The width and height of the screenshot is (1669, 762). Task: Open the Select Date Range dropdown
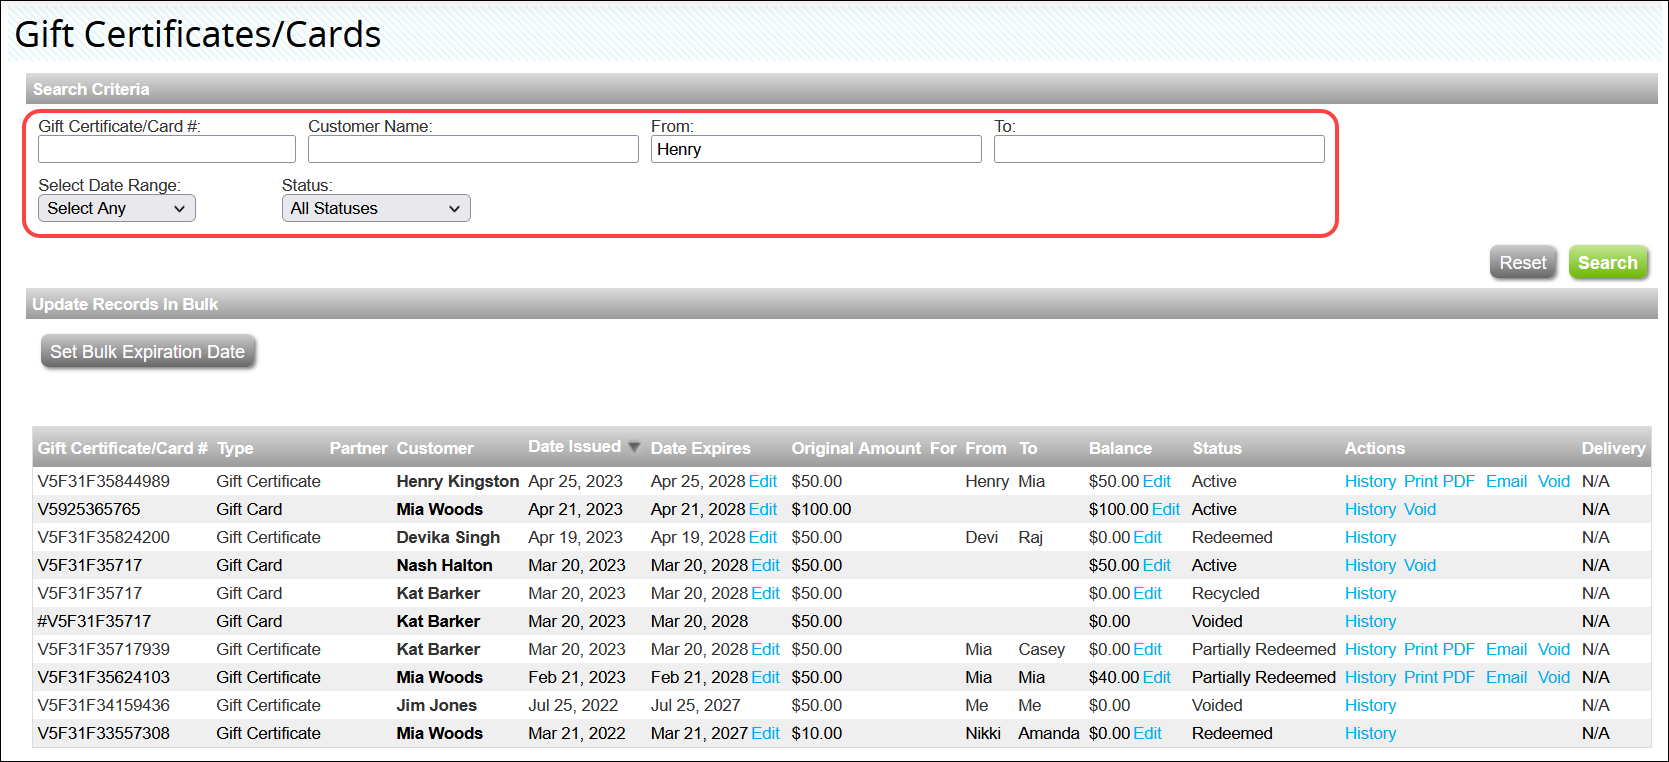117,208
